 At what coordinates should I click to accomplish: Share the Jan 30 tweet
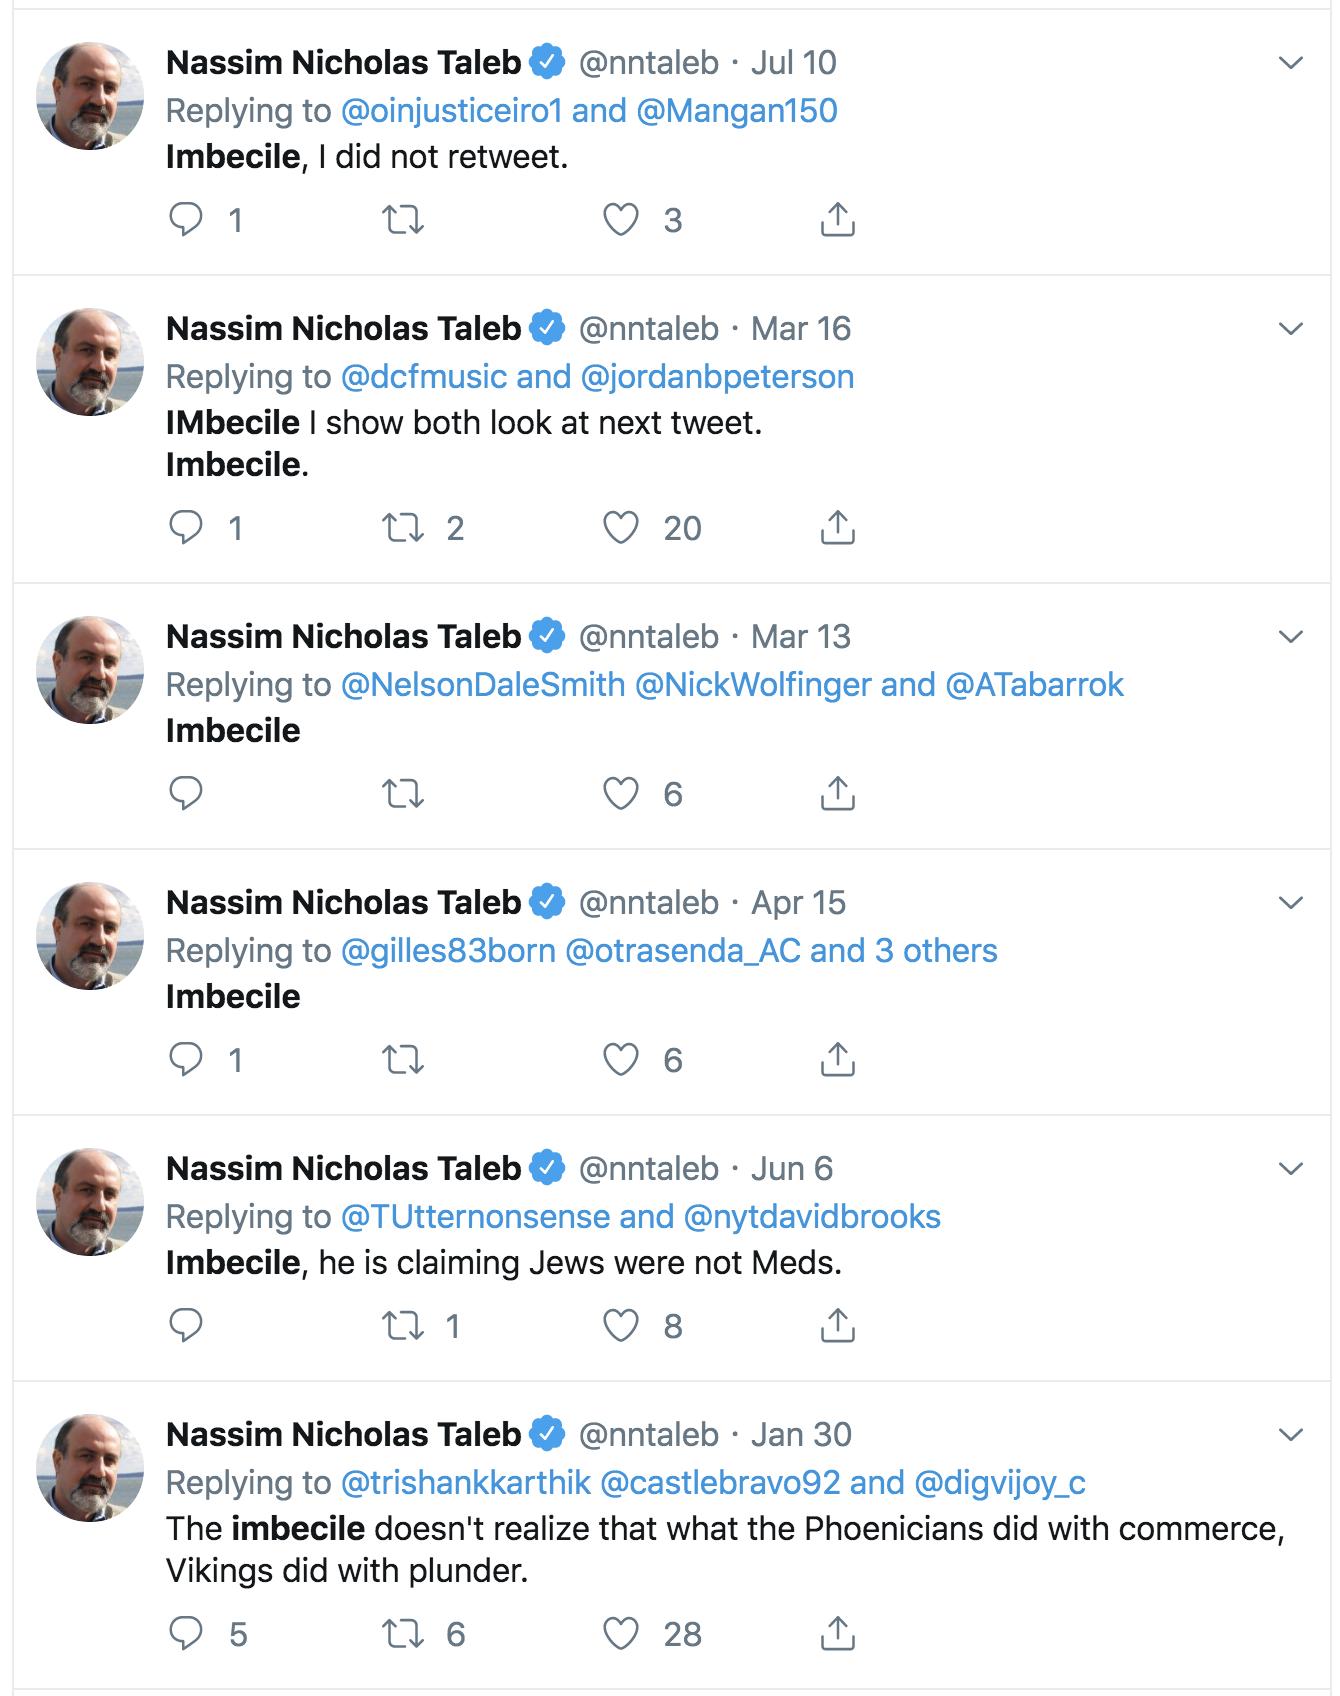837,1633
